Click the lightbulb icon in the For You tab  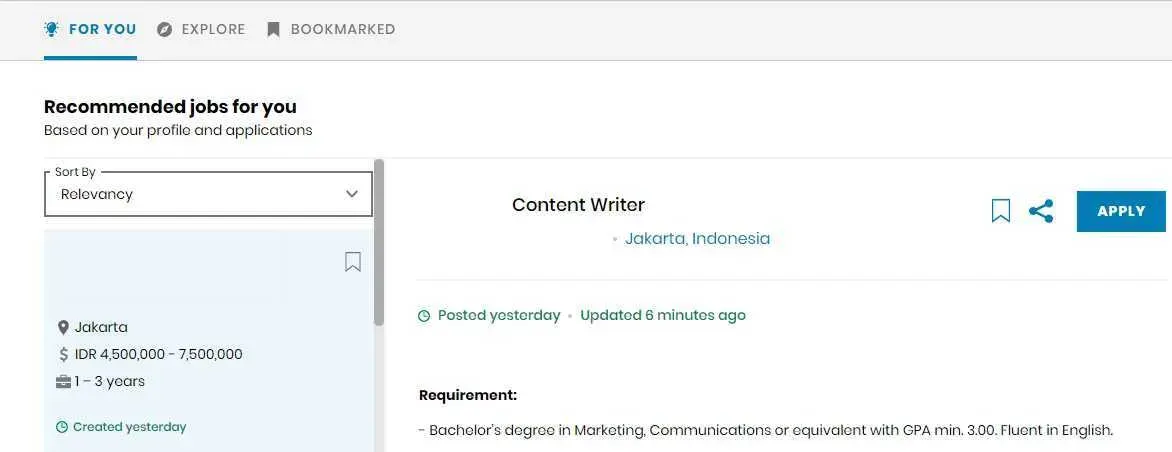(x=52, y=29)
